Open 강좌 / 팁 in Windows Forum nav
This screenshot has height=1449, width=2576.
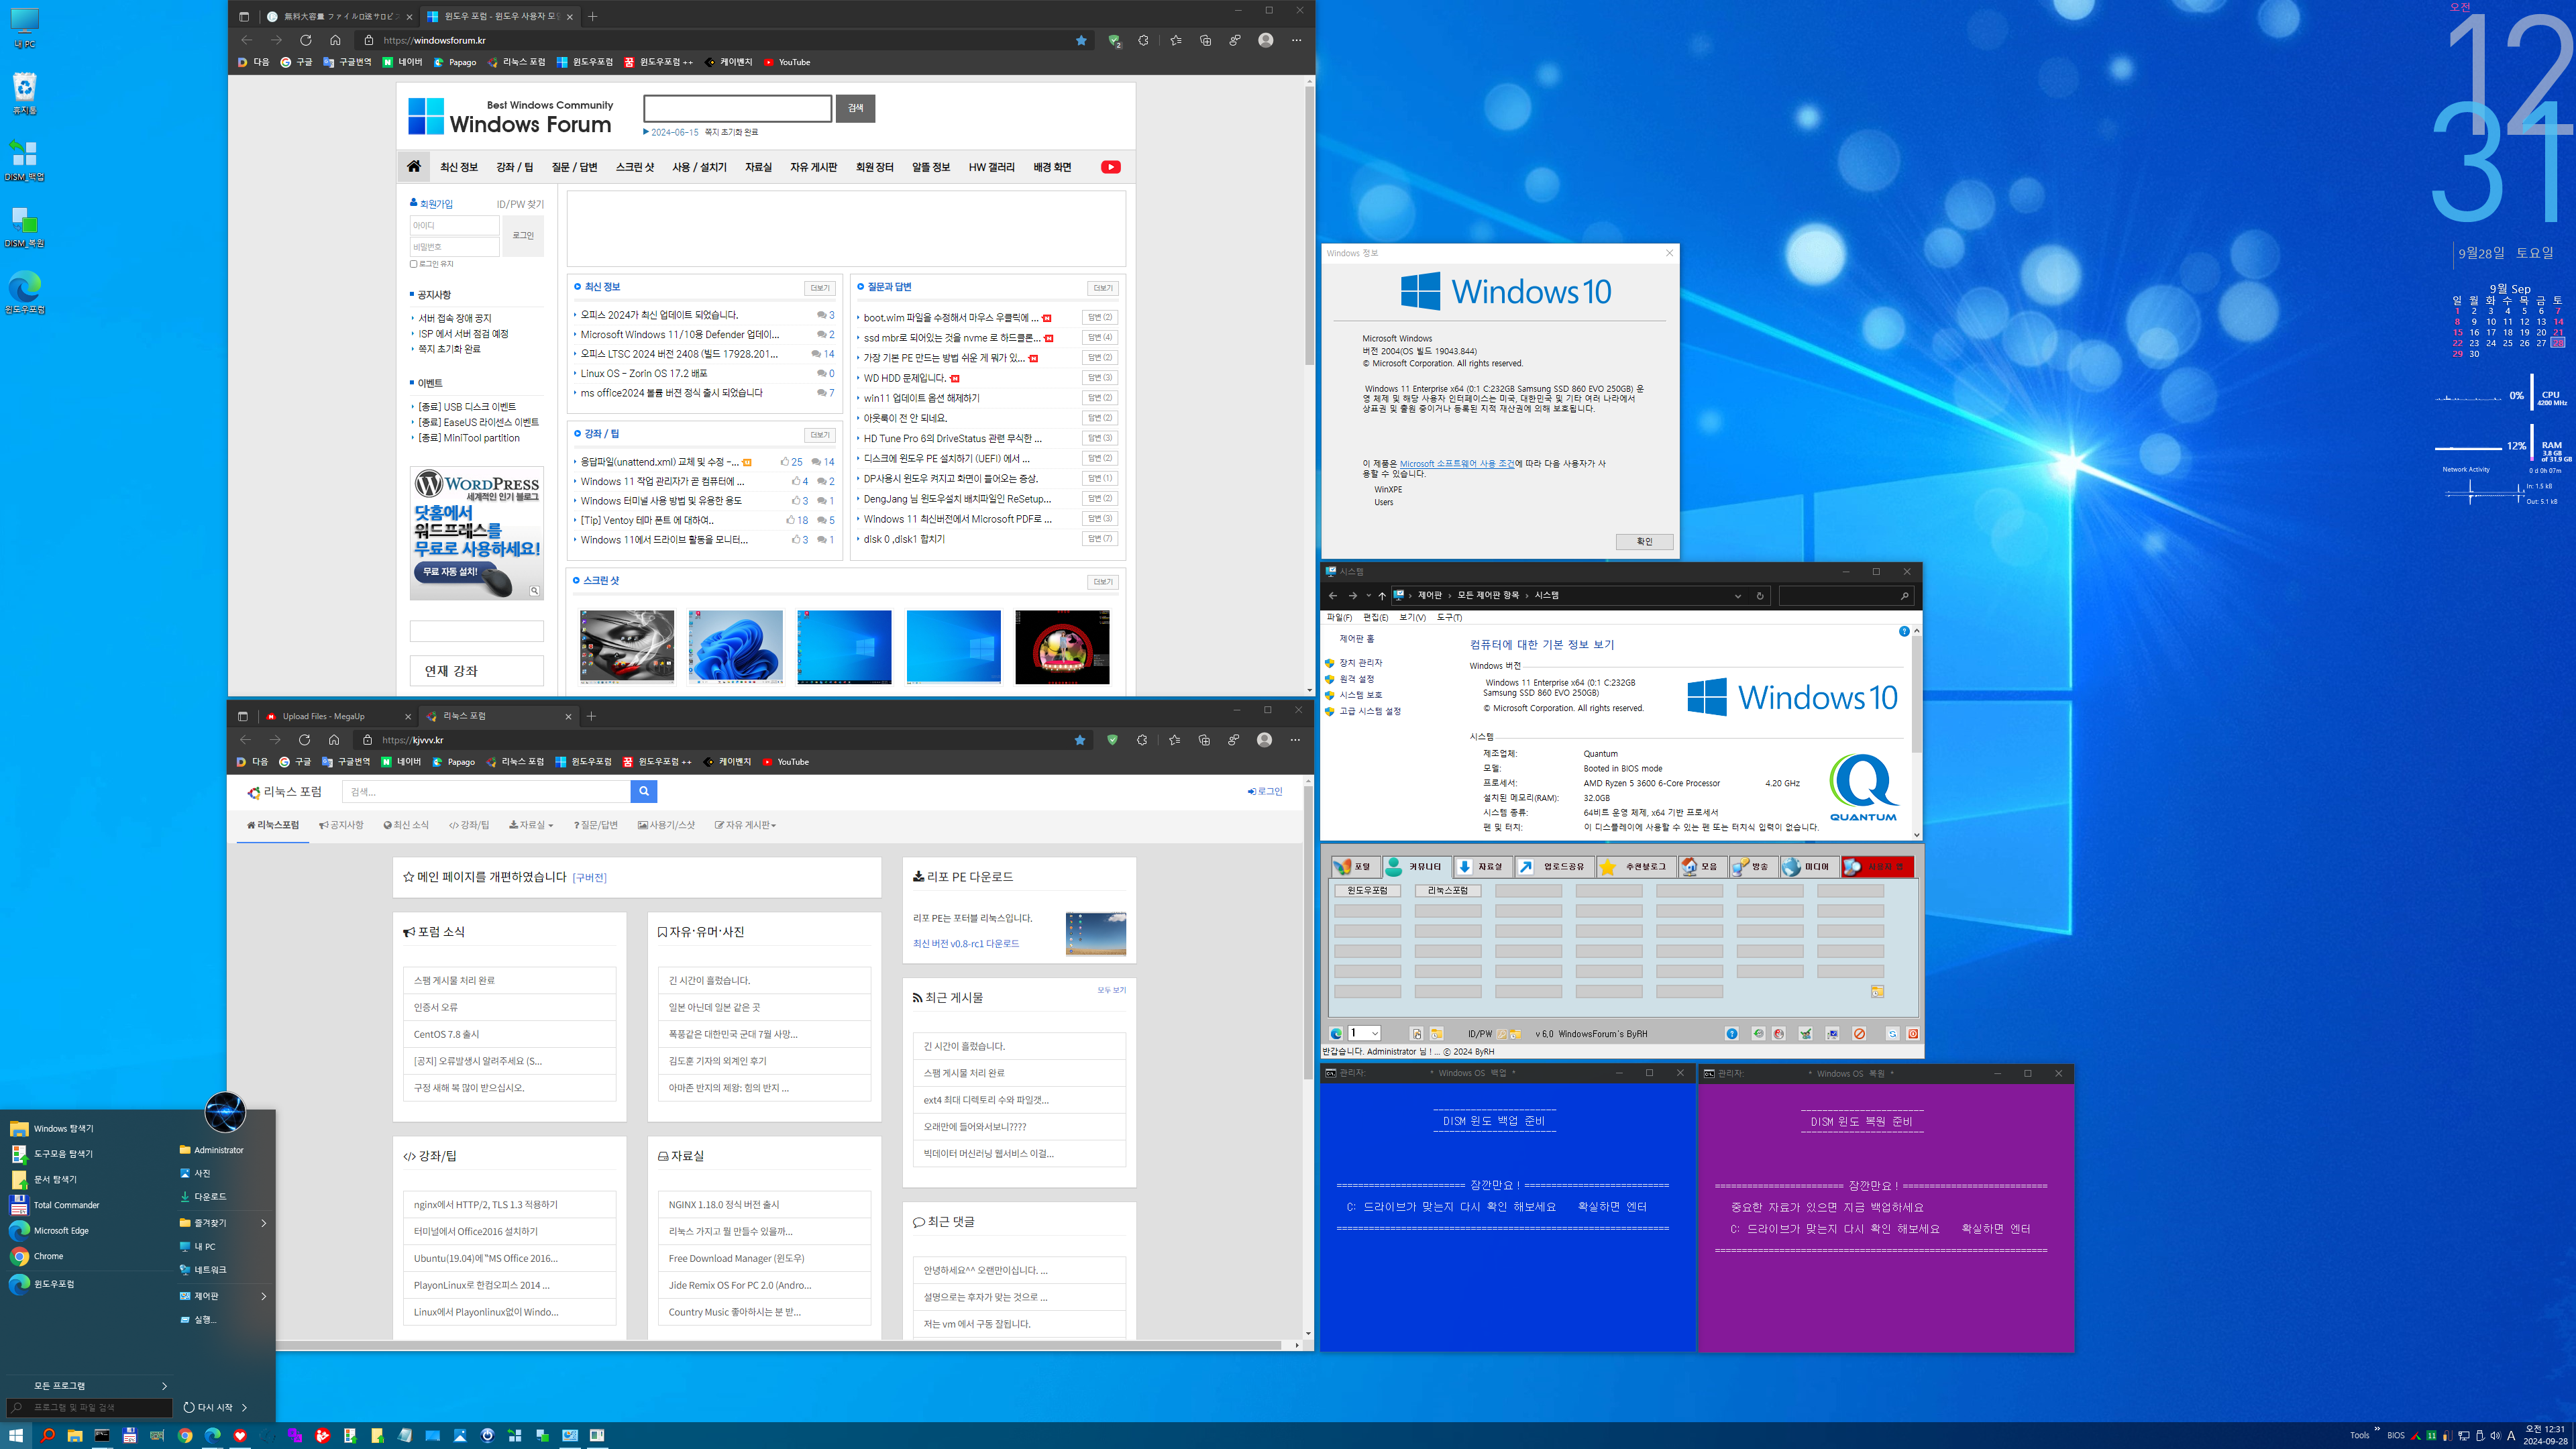514,167
